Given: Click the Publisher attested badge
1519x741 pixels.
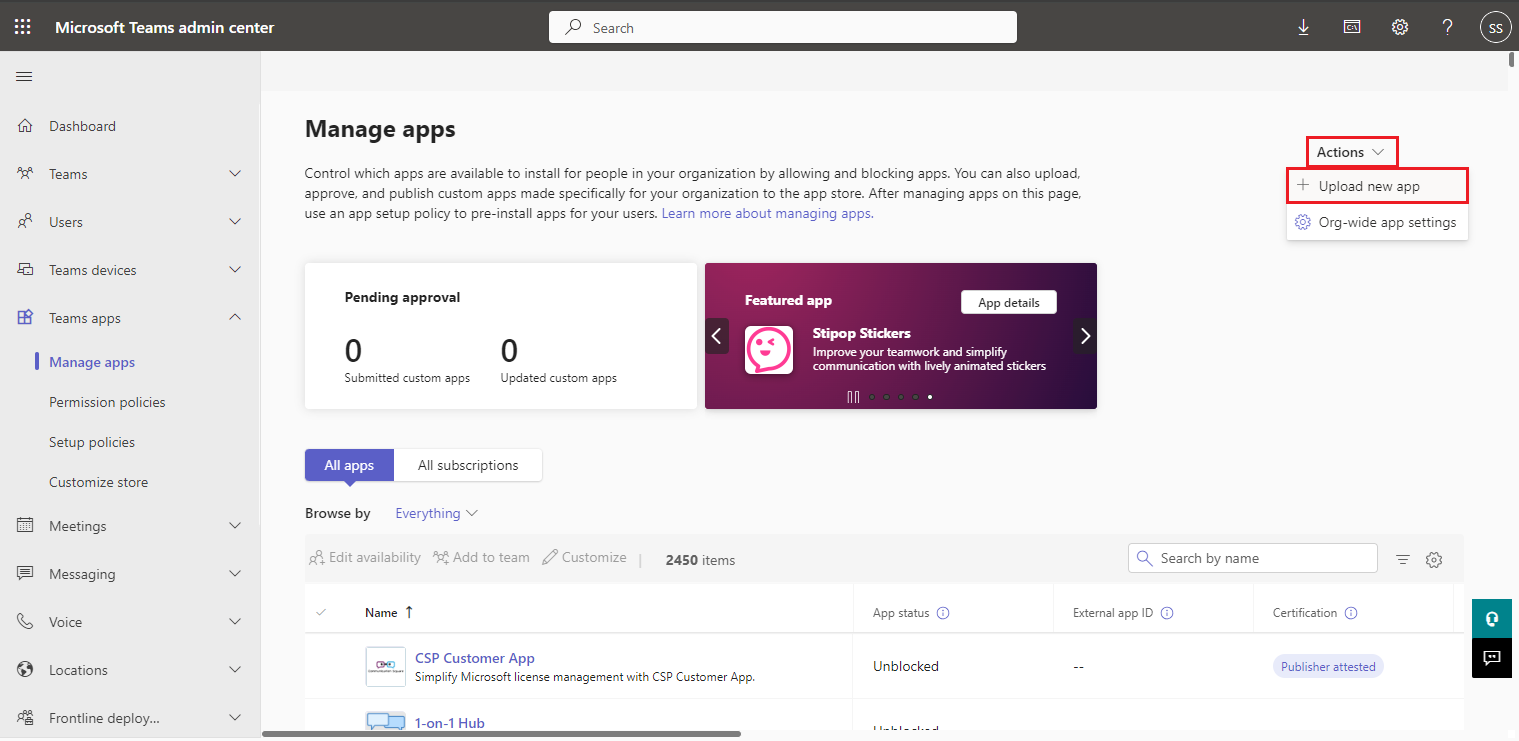Looking at the screenshot, I should tap(1328, 666).
